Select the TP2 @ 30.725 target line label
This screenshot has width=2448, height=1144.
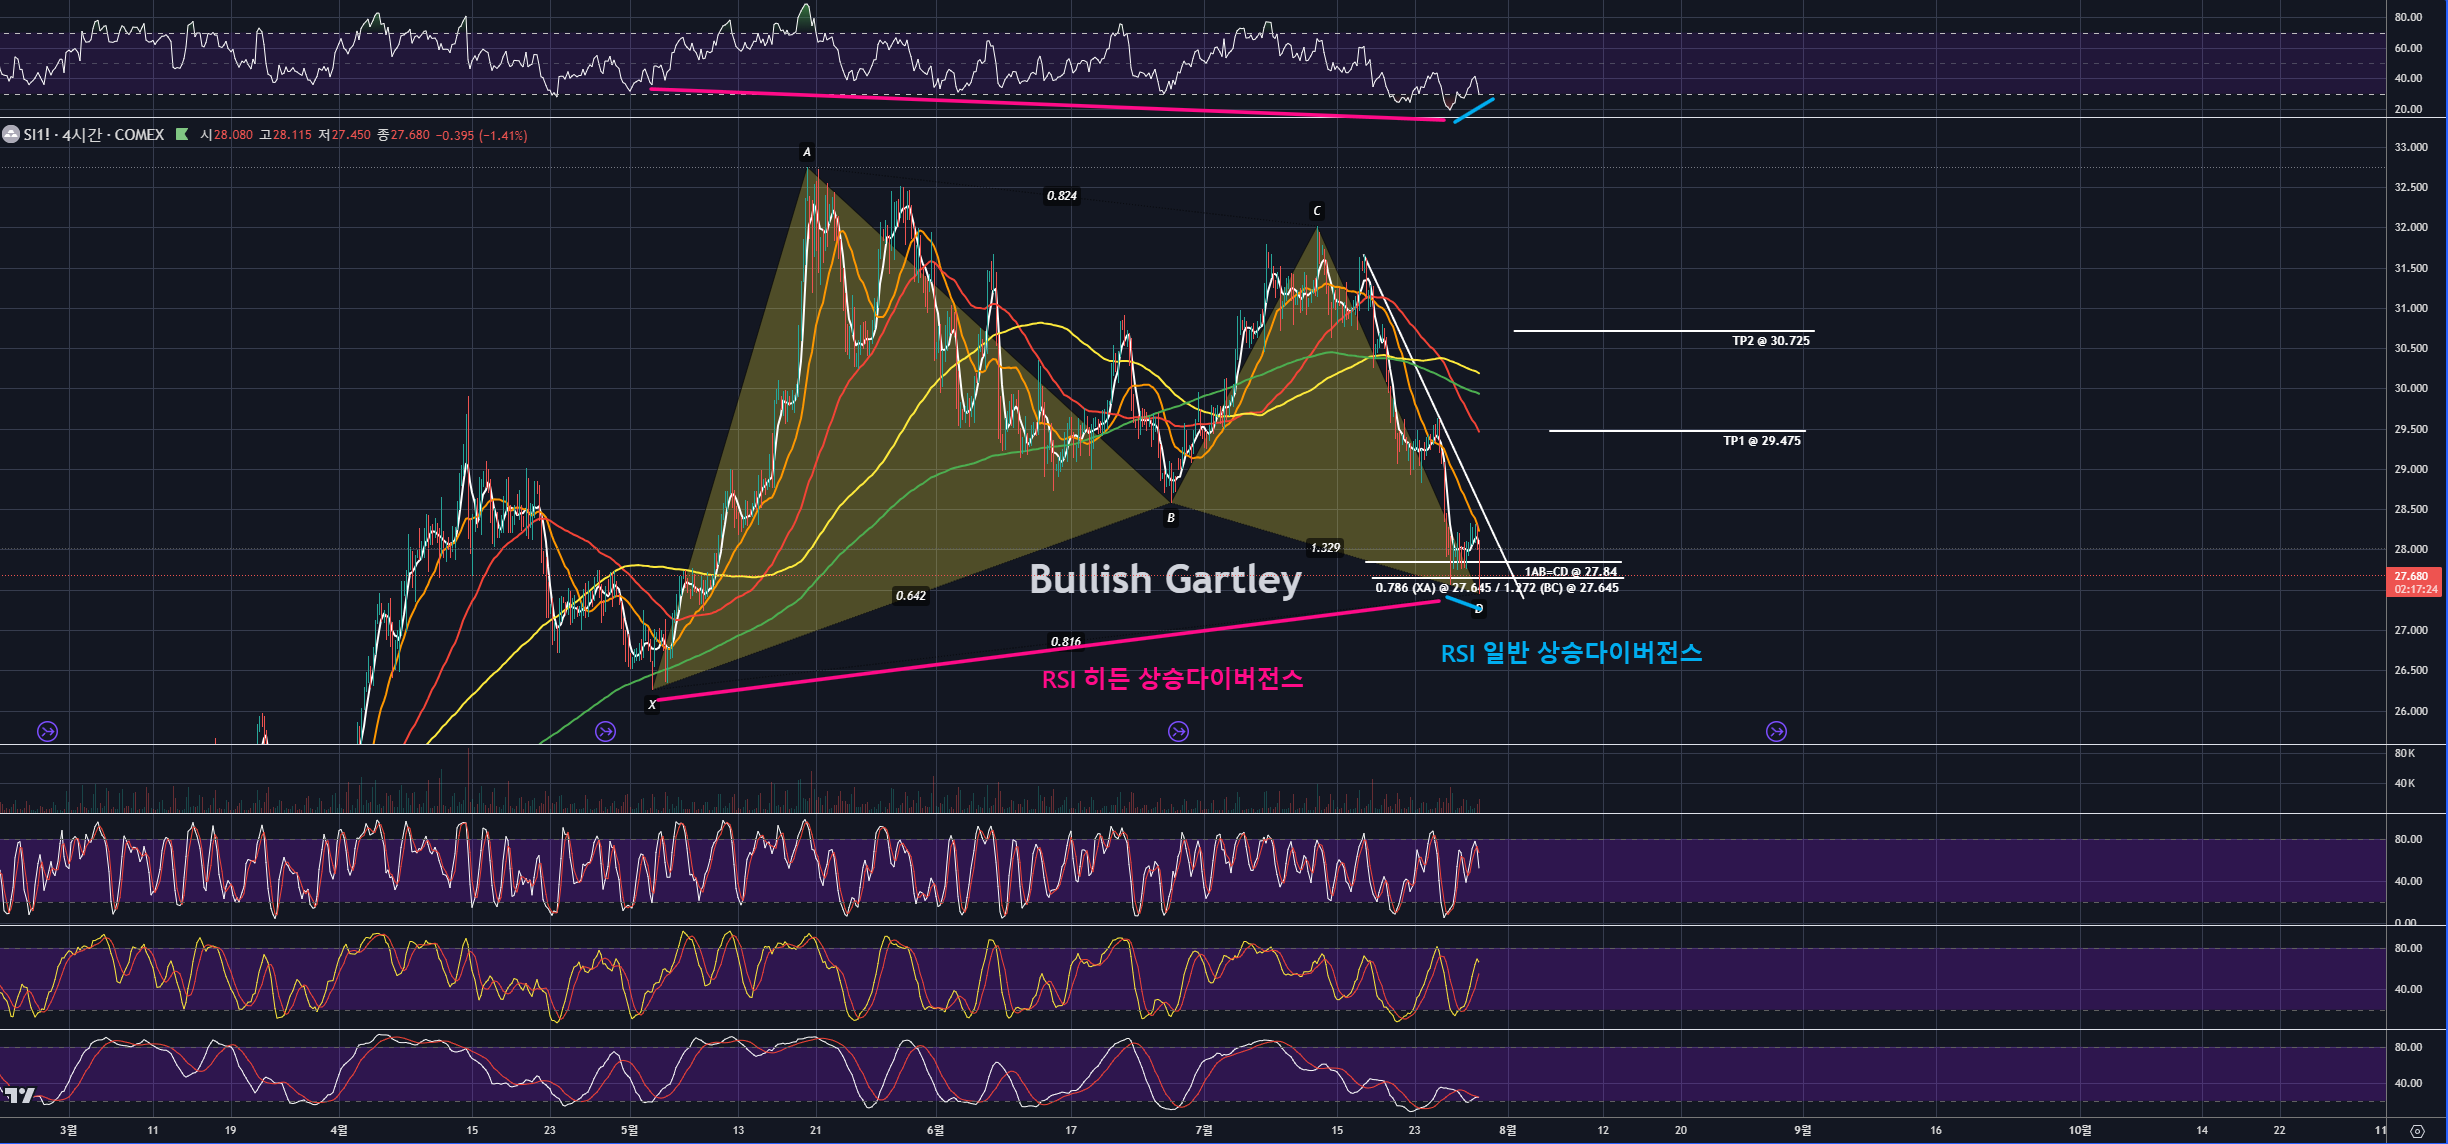pos(1770,341)
